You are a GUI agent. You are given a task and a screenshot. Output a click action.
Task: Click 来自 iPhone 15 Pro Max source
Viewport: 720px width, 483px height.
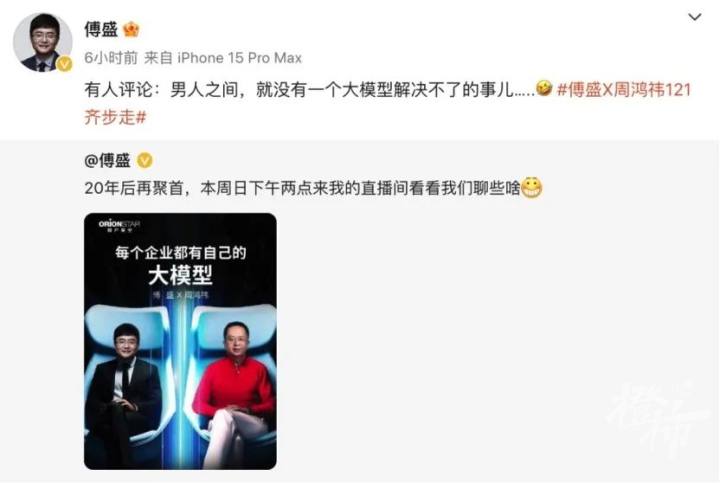(x=223, y=58)
